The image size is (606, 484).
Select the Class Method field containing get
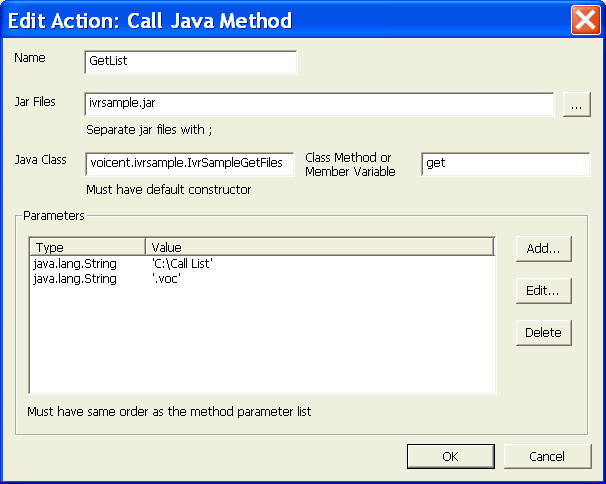(x=505, y=165)
